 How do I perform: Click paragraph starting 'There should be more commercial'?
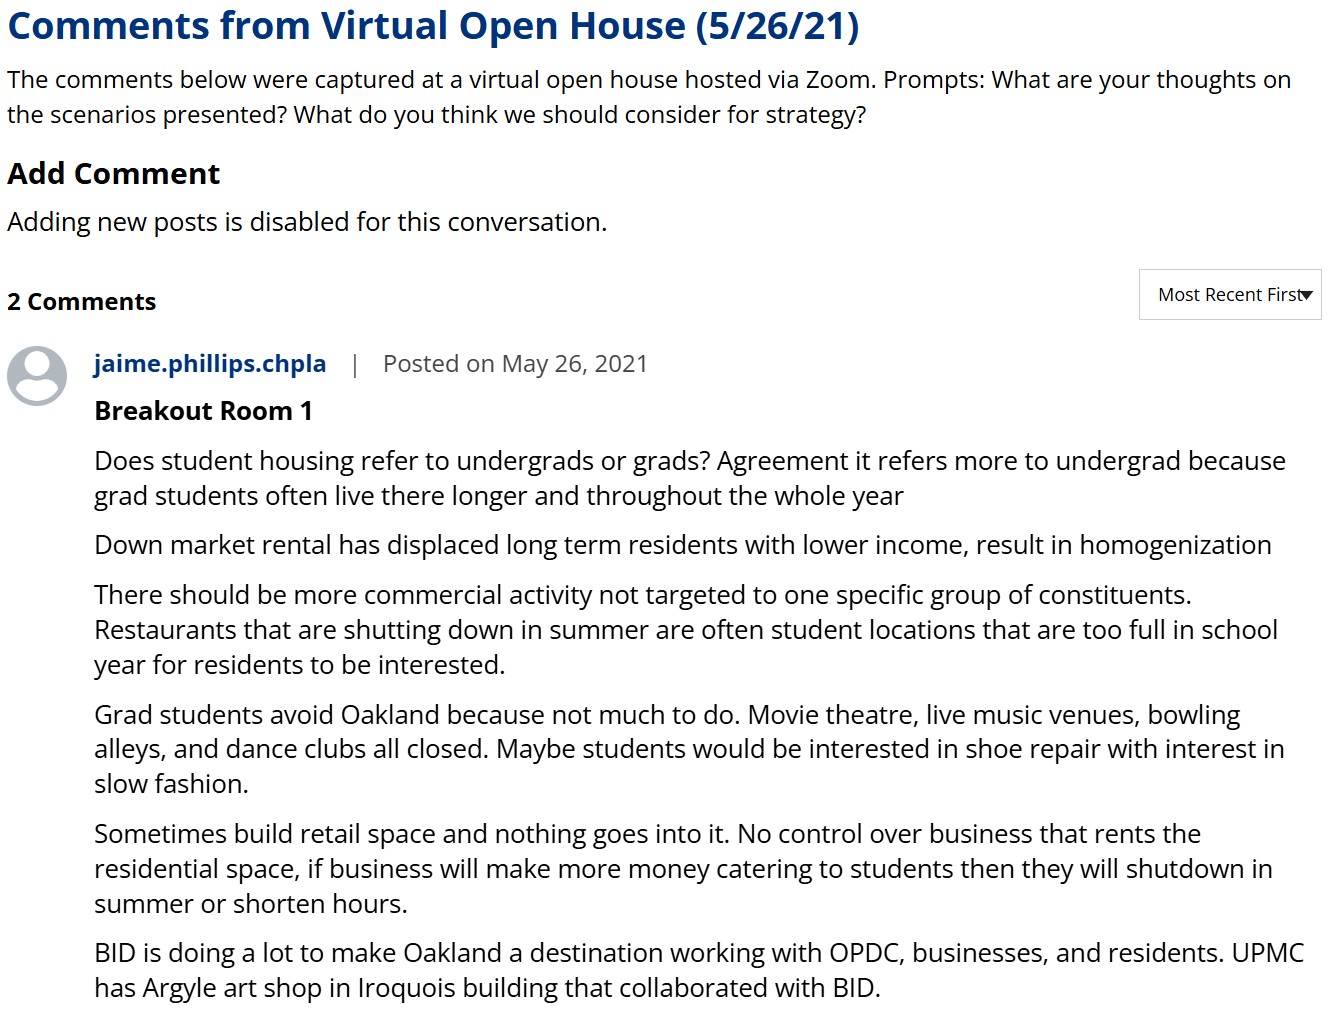pyautogui.click(x=686, y=630)
